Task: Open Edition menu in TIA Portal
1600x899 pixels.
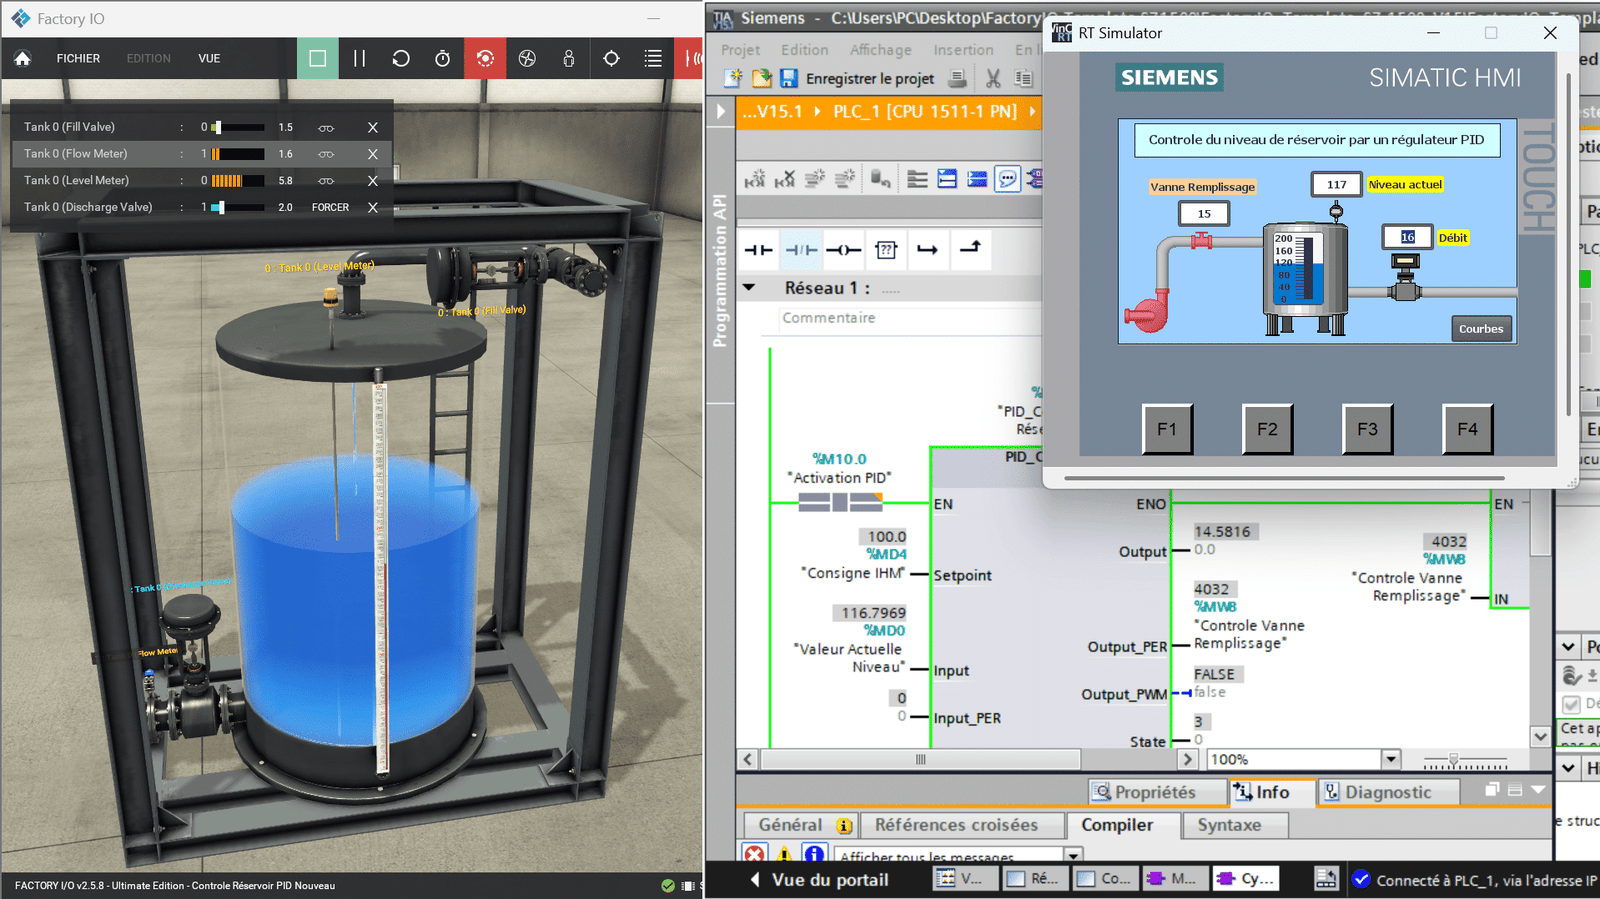Action: [x=805, y=50]
